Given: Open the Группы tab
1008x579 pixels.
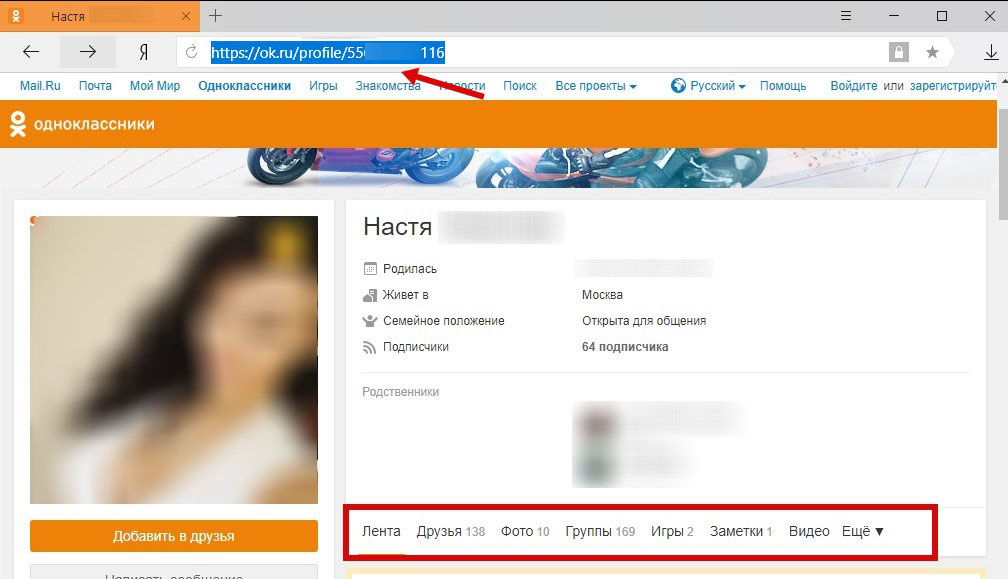Looking at the screenshot, I should 599,531.
